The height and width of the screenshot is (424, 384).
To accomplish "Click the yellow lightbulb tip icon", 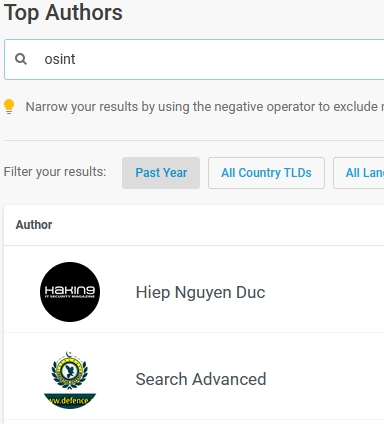I will click(9, 107).
